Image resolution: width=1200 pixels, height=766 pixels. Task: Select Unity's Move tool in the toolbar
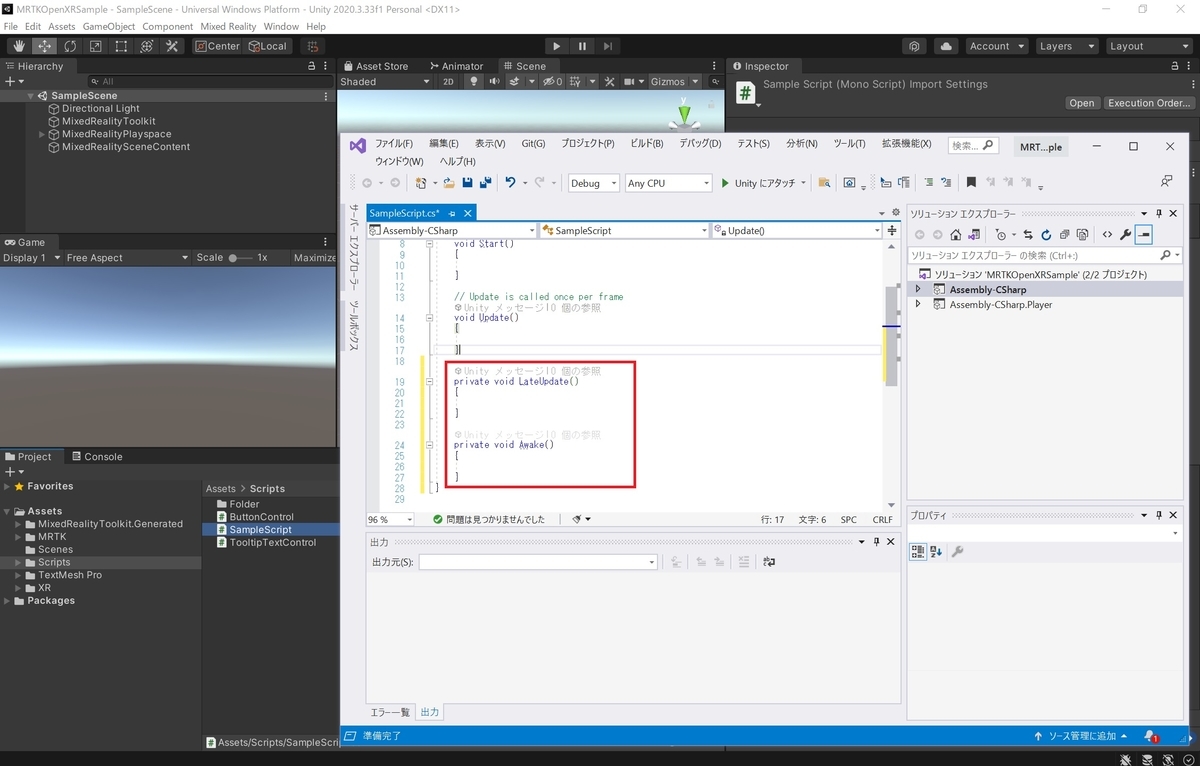click(44, 46)
